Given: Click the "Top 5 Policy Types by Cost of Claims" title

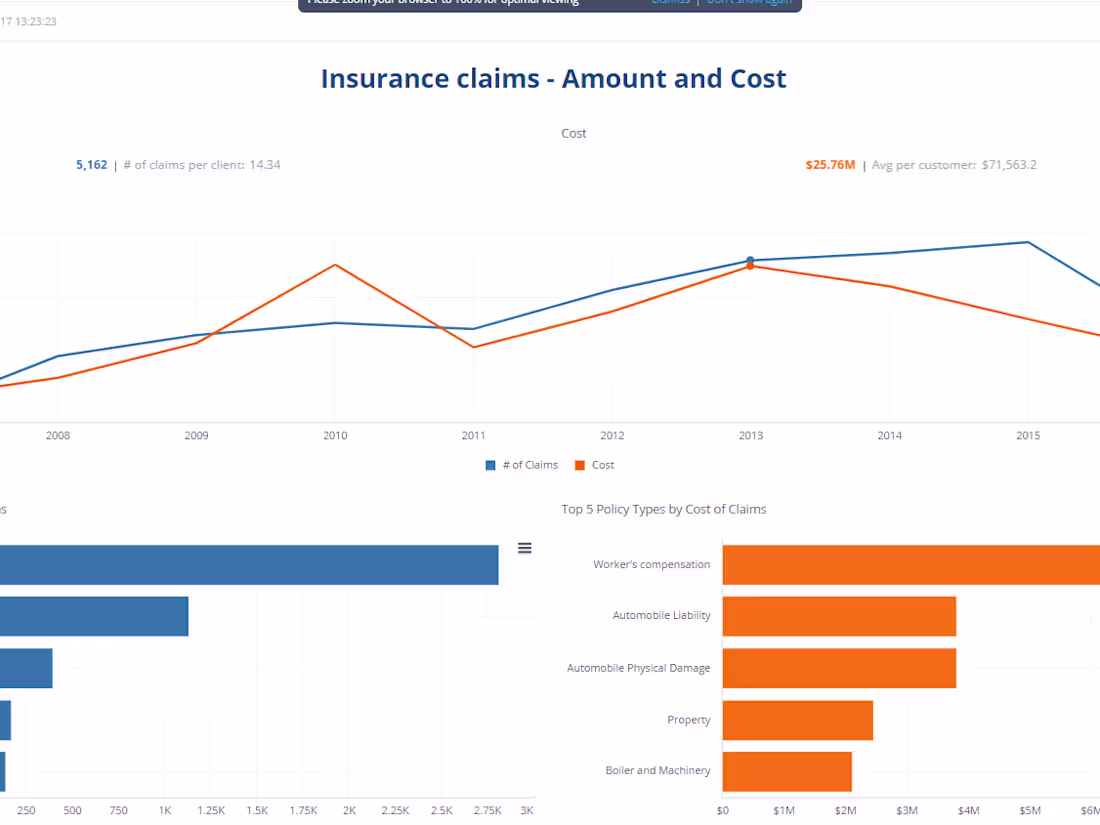Looking at the screenshot, I should click(663, 509).
